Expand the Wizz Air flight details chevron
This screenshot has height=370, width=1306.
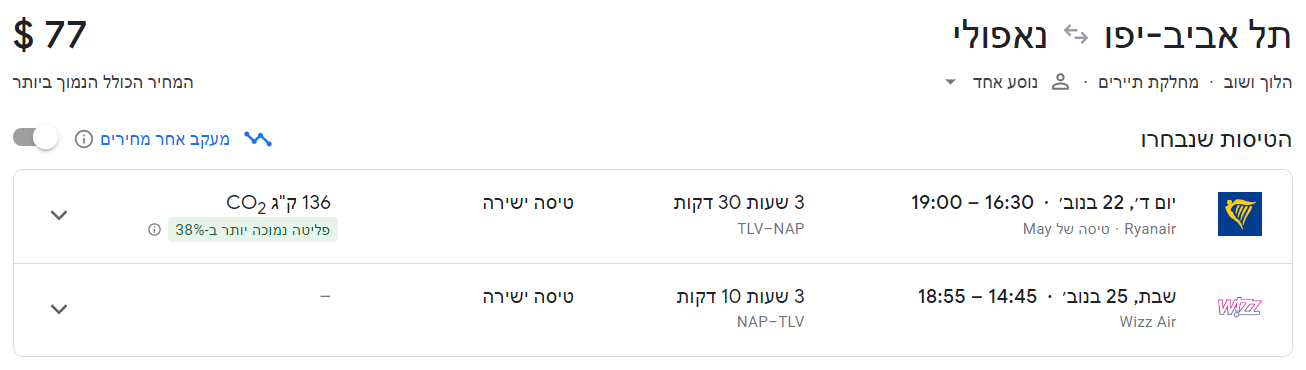click(59, 309)
